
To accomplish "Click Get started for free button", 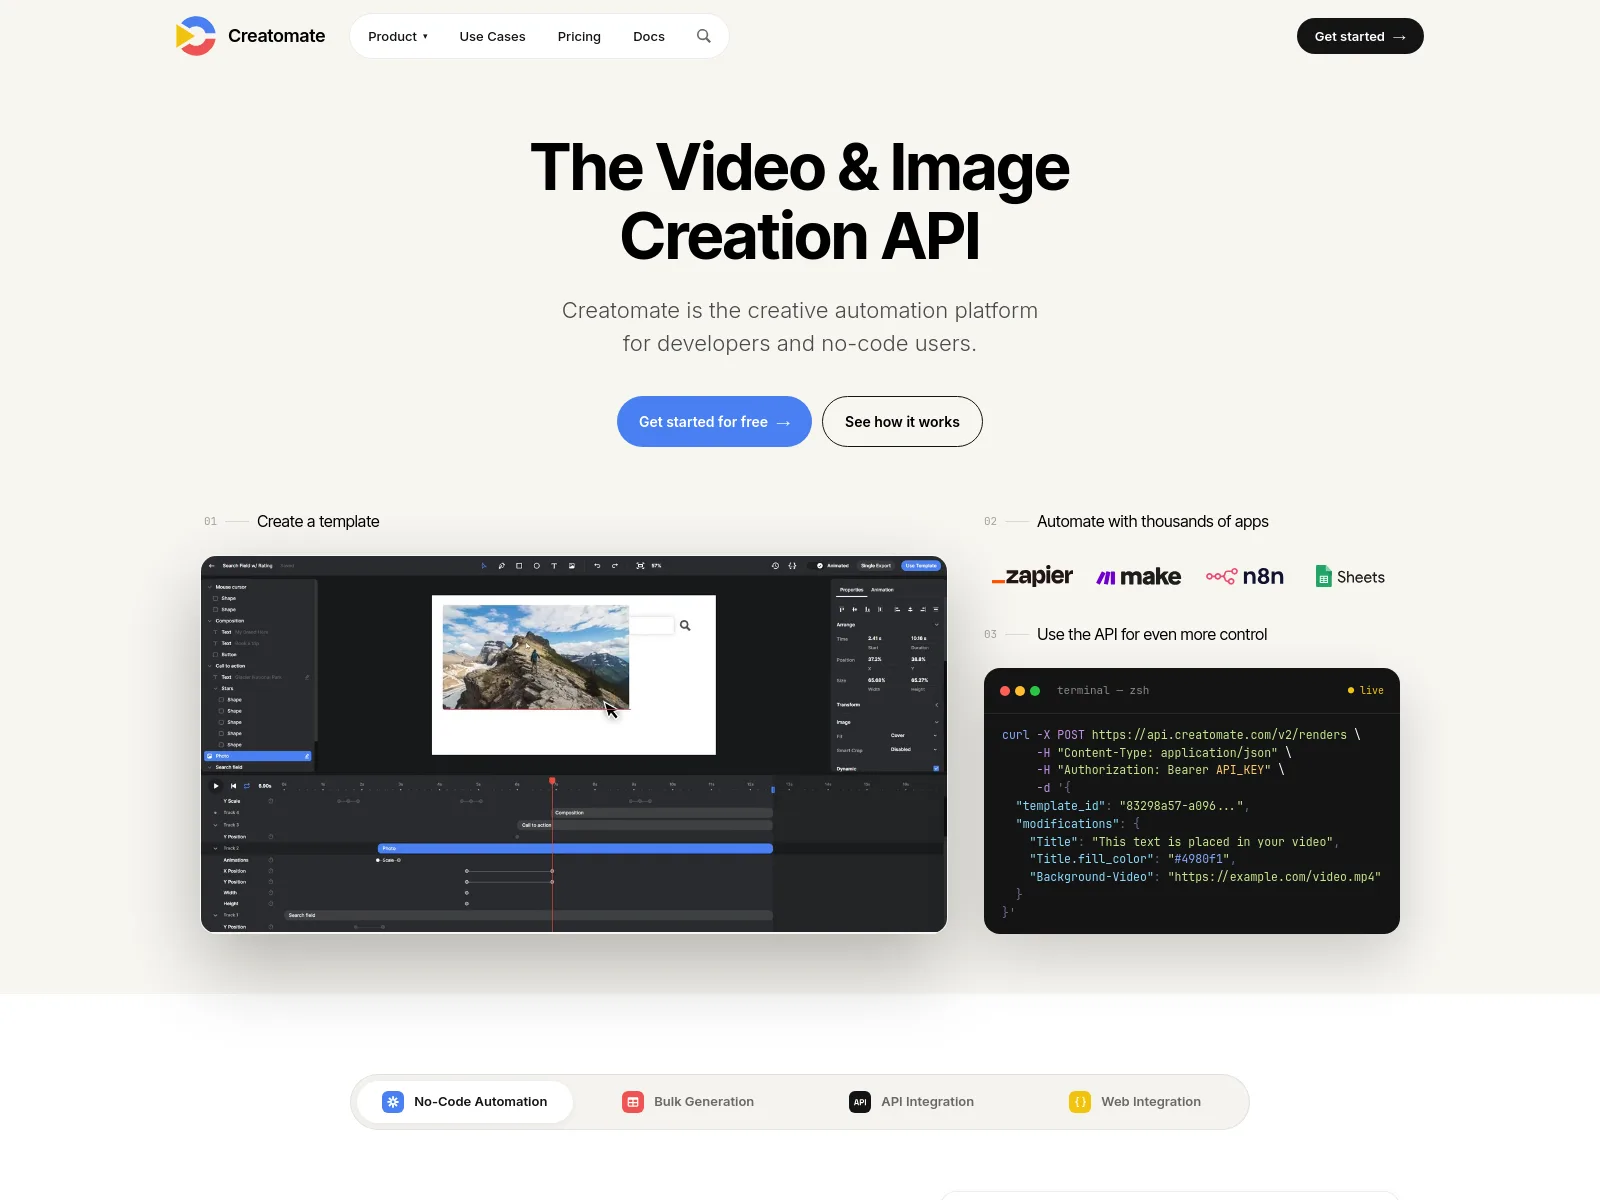I will pos(714,422).
